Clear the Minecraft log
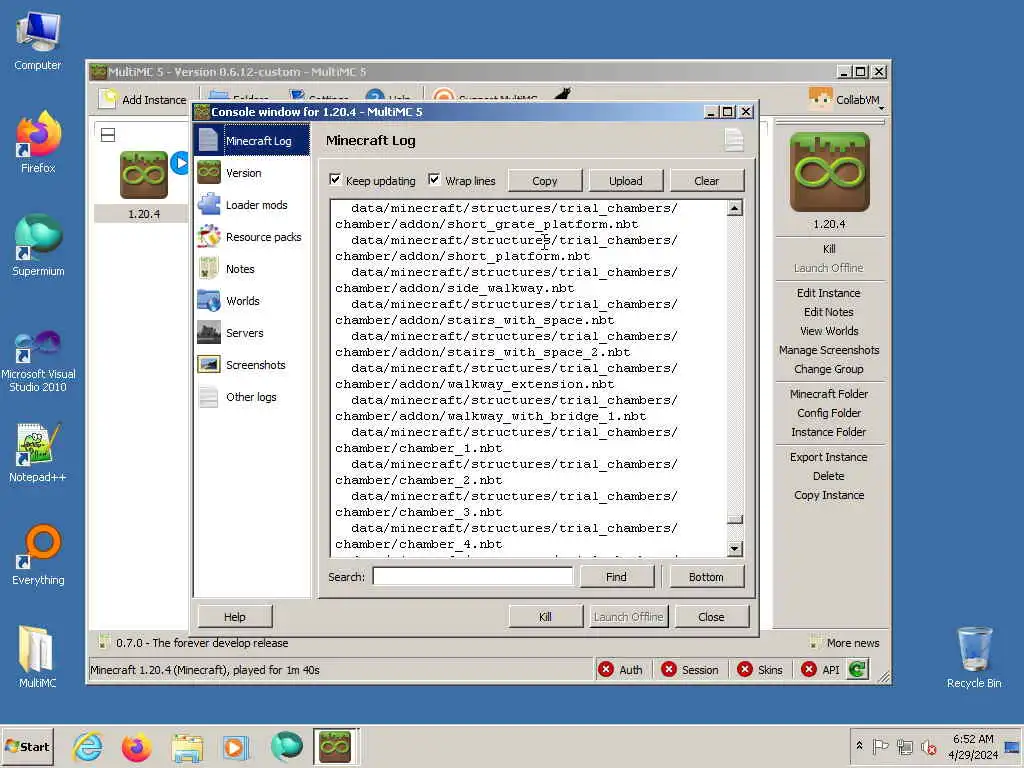 point(707,181)
